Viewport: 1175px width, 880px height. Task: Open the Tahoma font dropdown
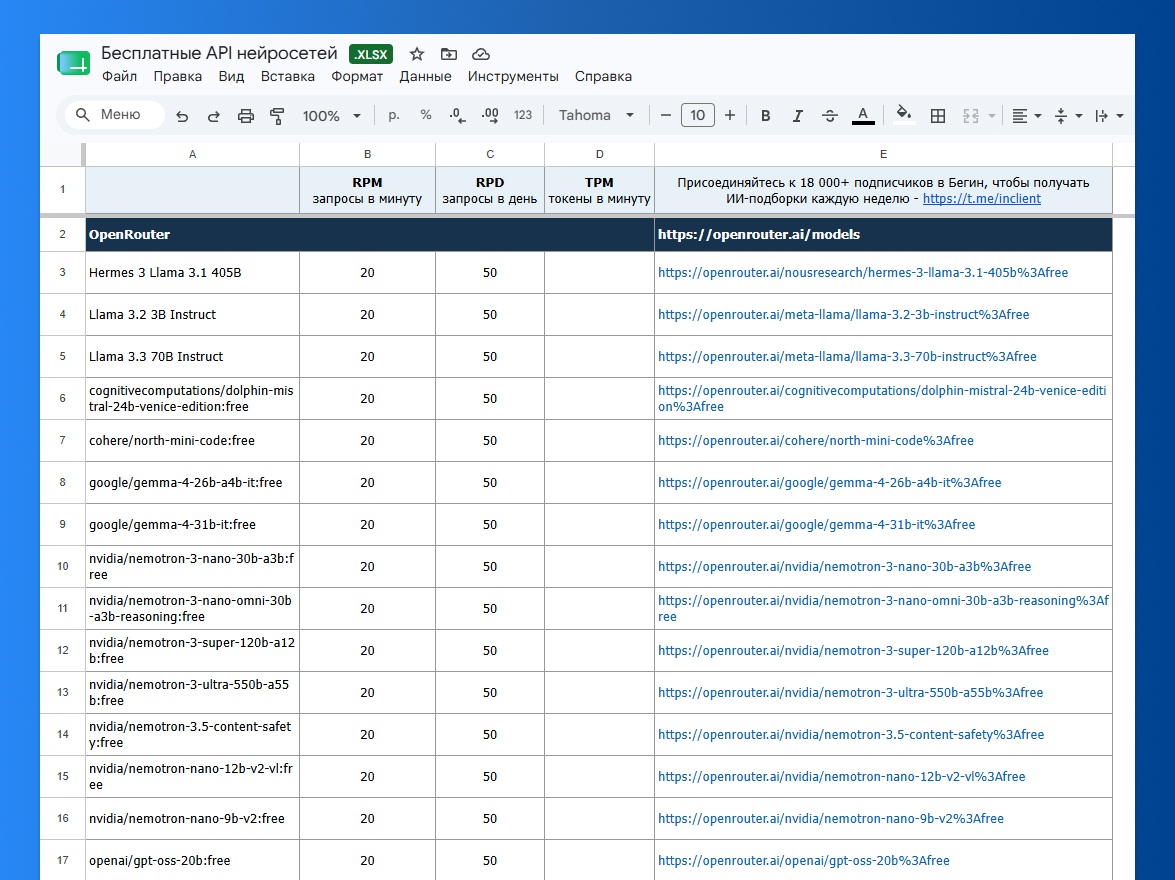596,115
